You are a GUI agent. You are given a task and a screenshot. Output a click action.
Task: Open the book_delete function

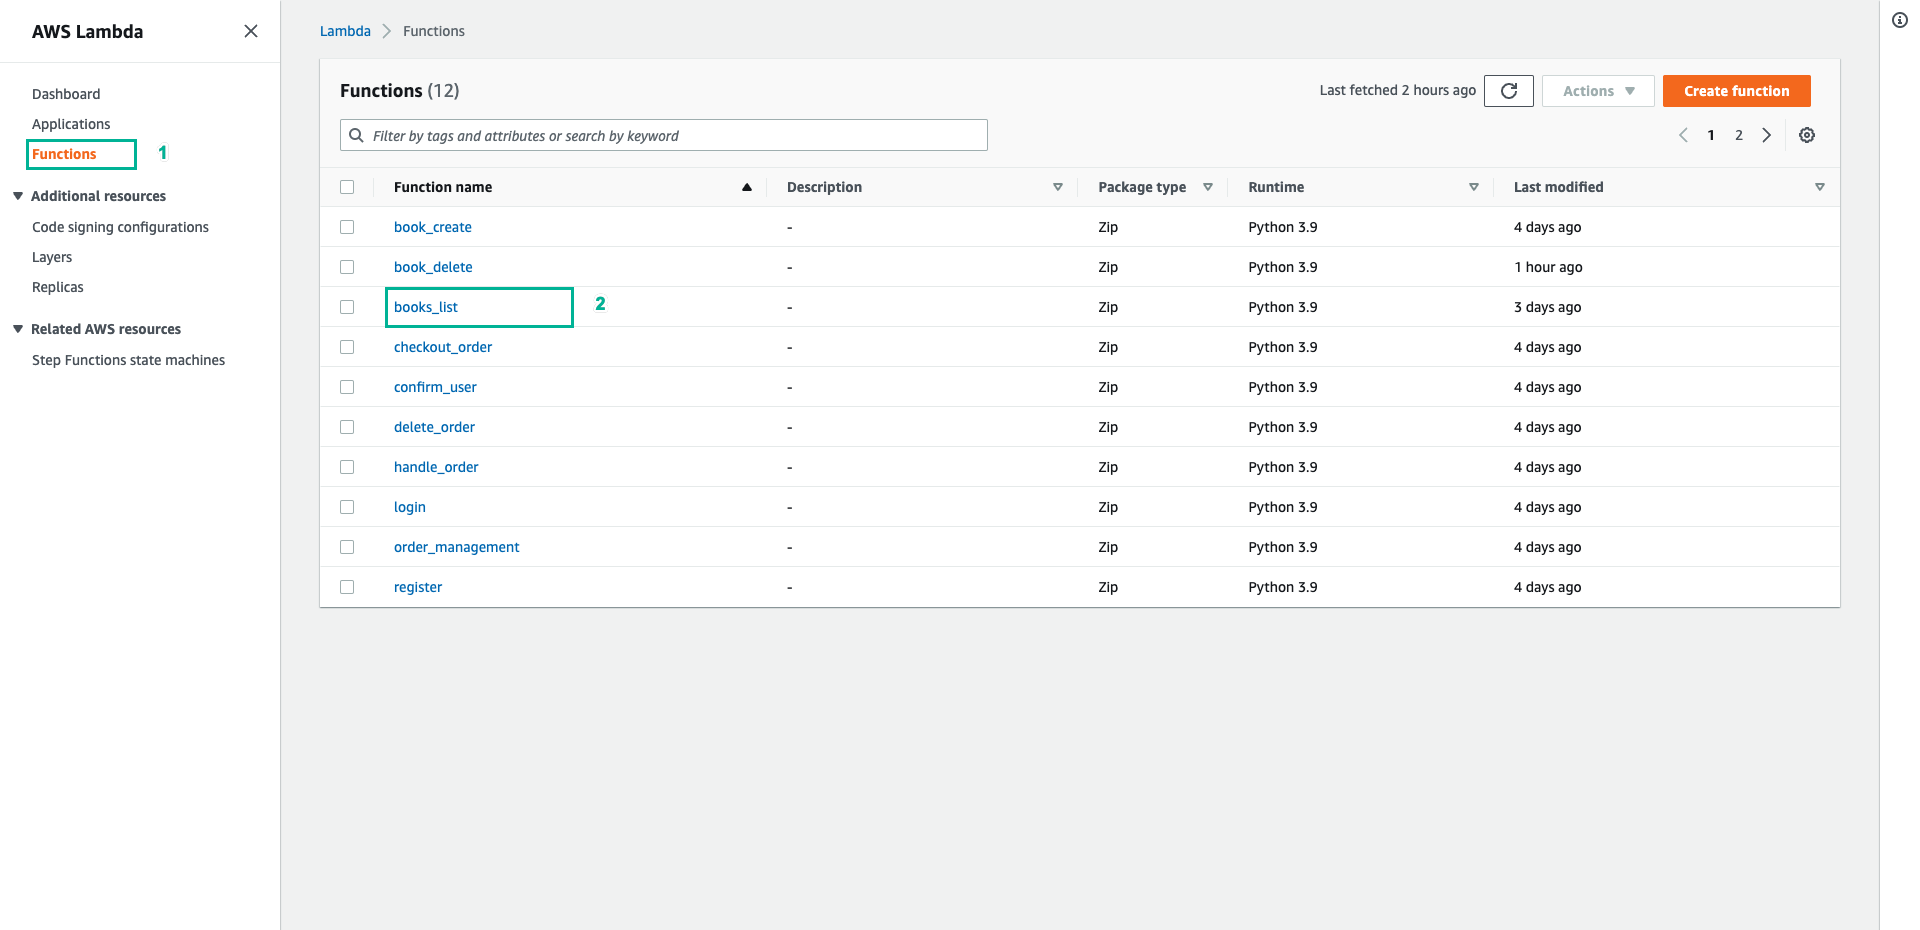(433, 267)
